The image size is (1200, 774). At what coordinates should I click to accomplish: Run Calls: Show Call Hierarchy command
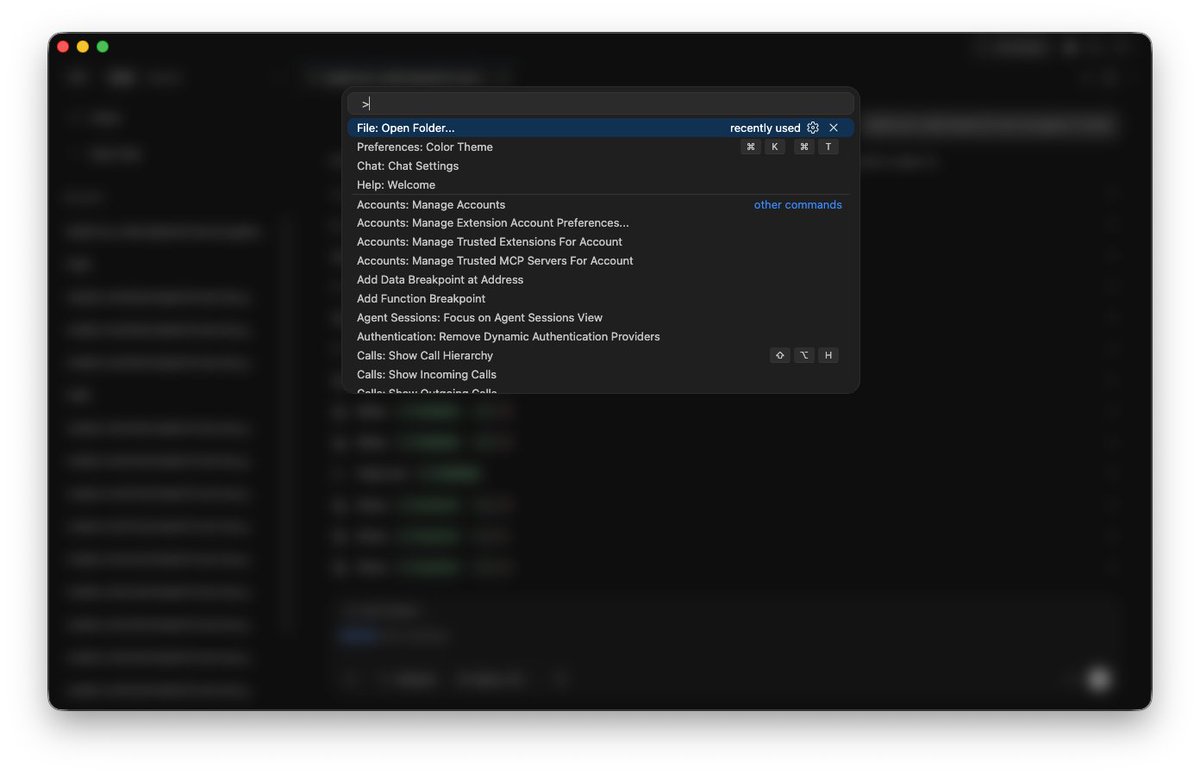(x=600, y=356)
